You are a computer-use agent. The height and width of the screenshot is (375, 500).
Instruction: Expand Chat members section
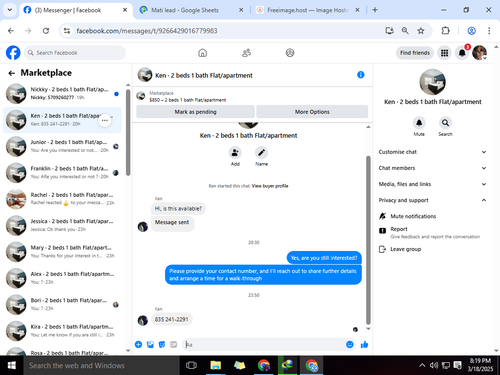pos(432,168)
